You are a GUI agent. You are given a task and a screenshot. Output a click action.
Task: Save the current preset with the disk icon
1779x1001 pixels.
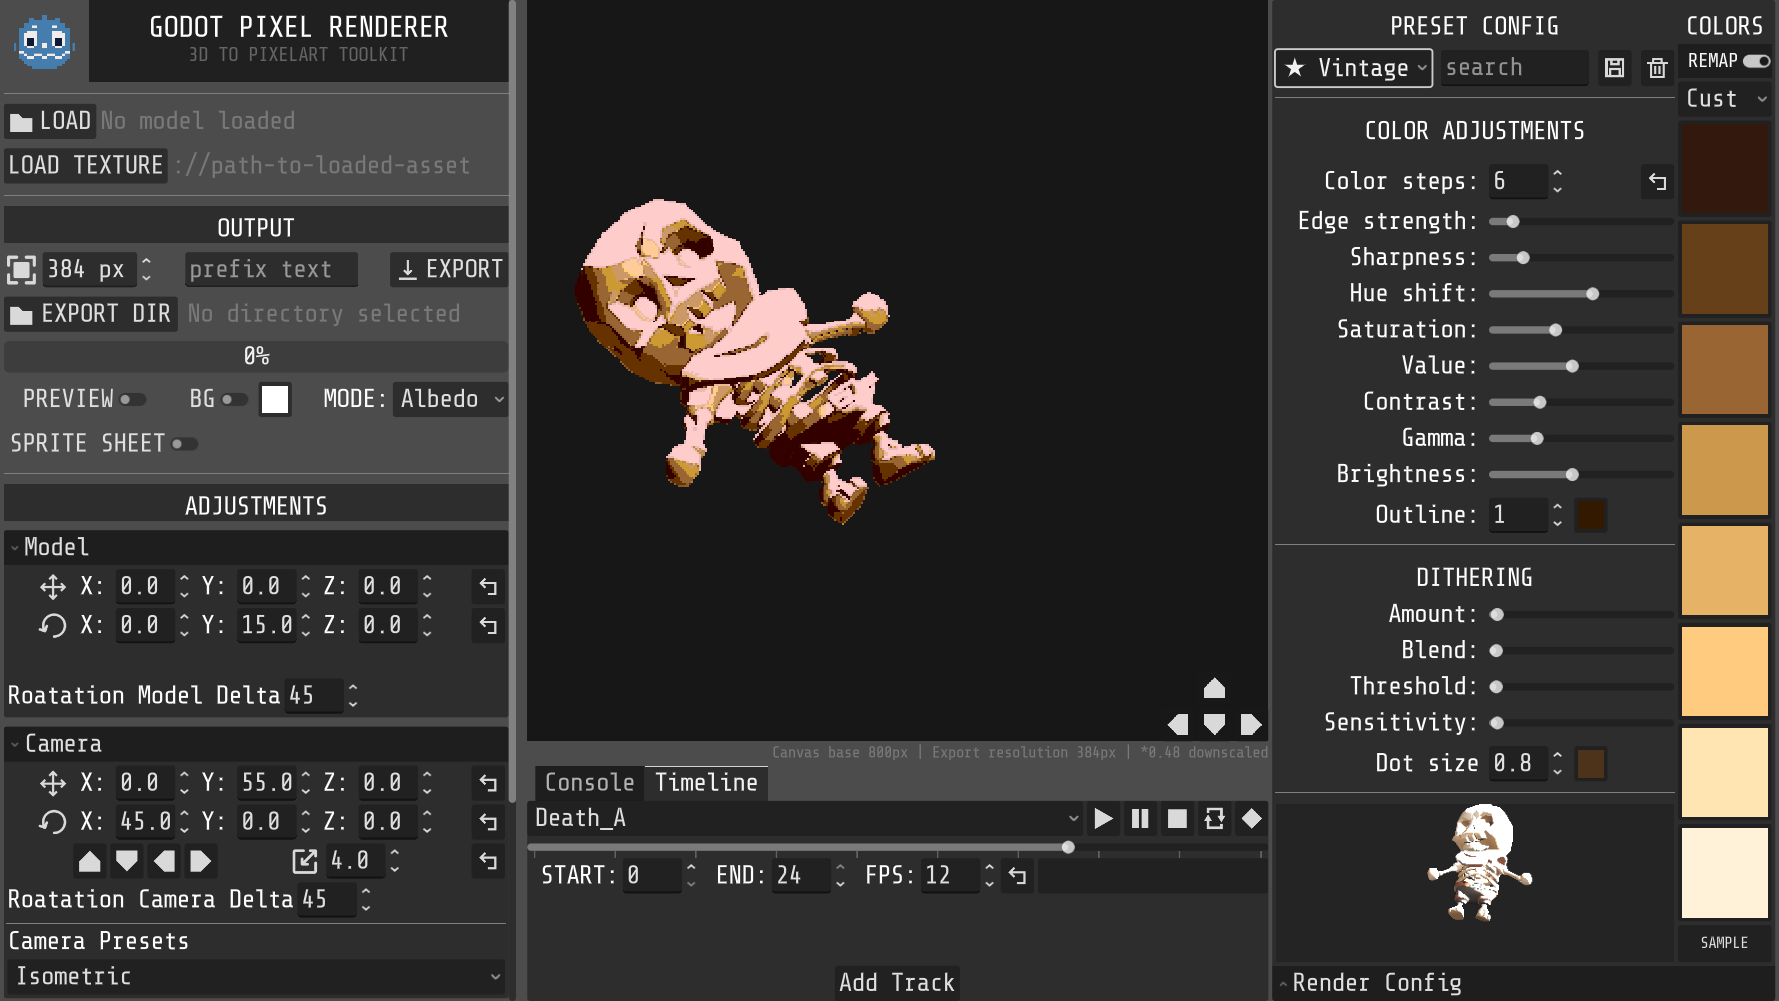[1614, 67]
